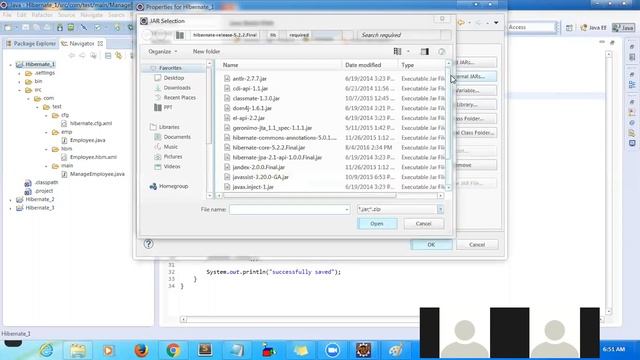Click the File name input field
Screen dimensions: 640x360
(287, 209)
